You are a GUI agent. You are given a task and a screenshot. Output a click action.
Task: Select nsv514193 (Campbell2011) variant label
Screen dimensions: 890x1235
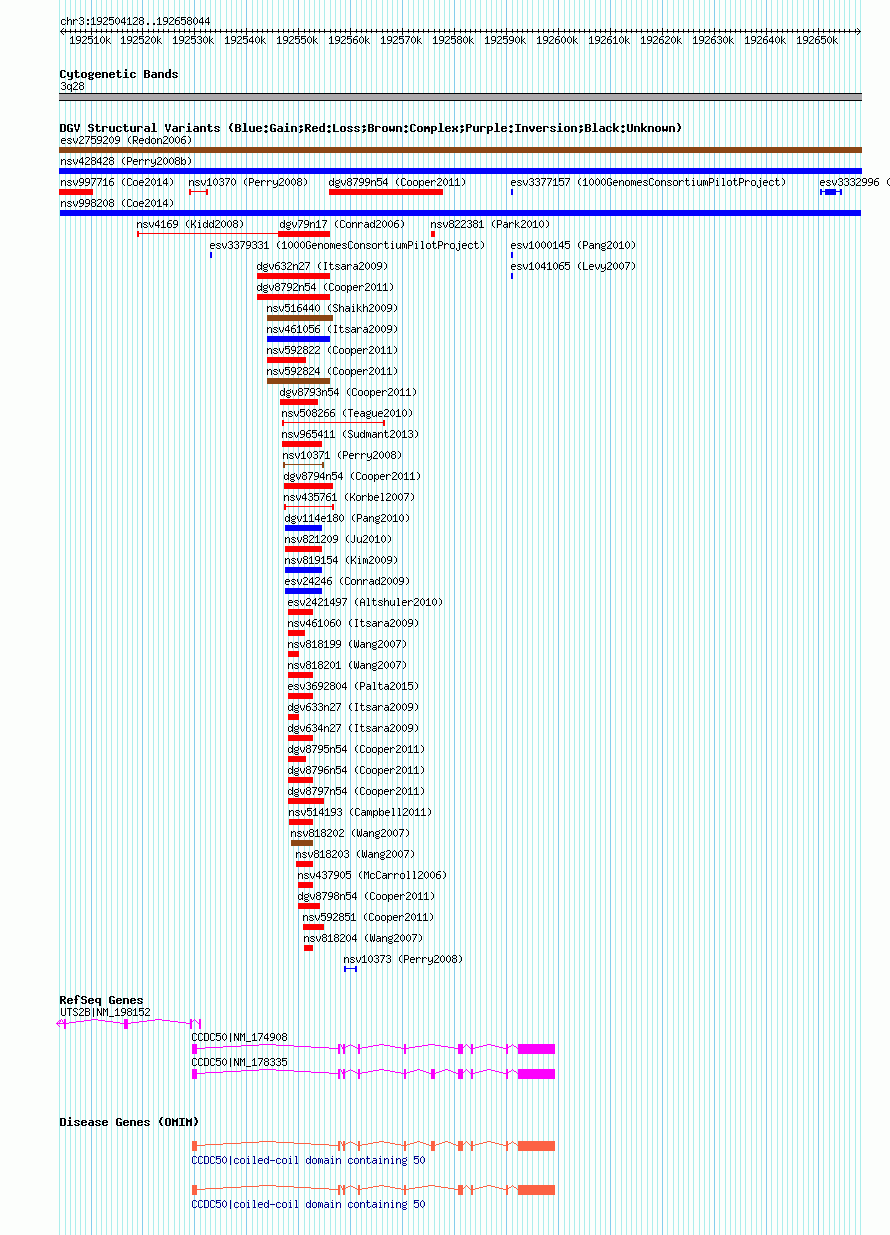[360, 812]
